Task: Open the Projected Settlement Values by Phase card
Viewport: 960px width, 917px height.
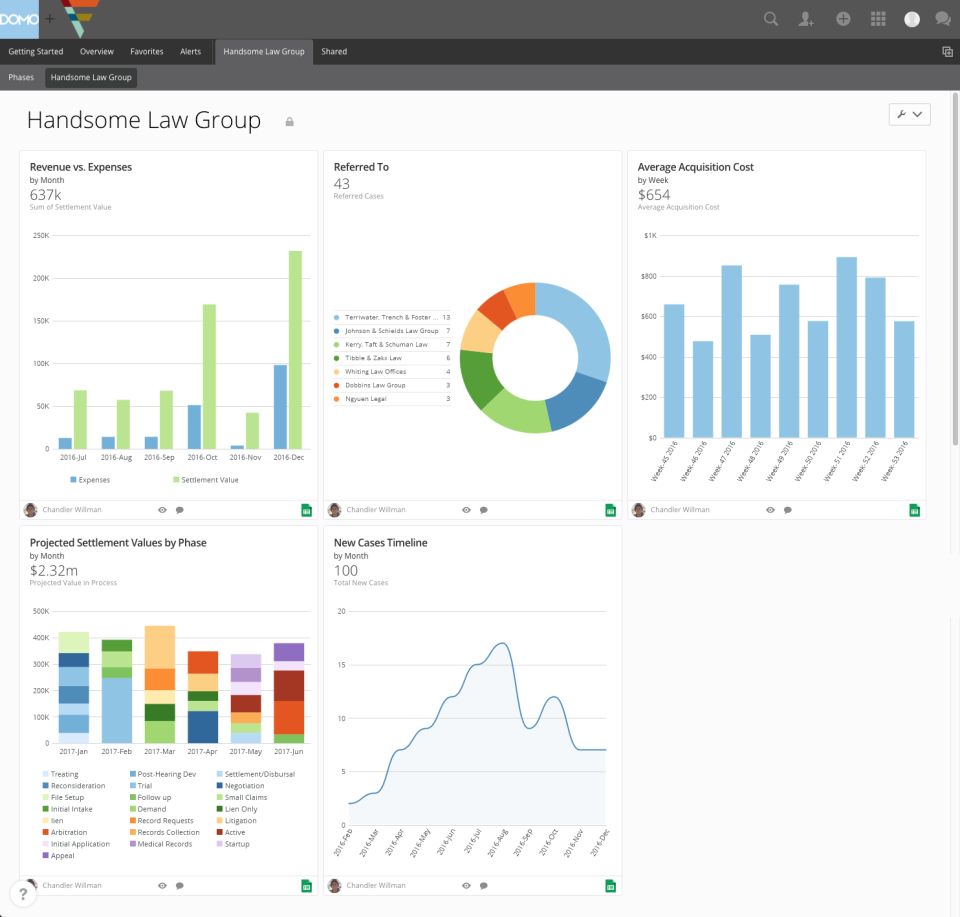Action: 118,543
